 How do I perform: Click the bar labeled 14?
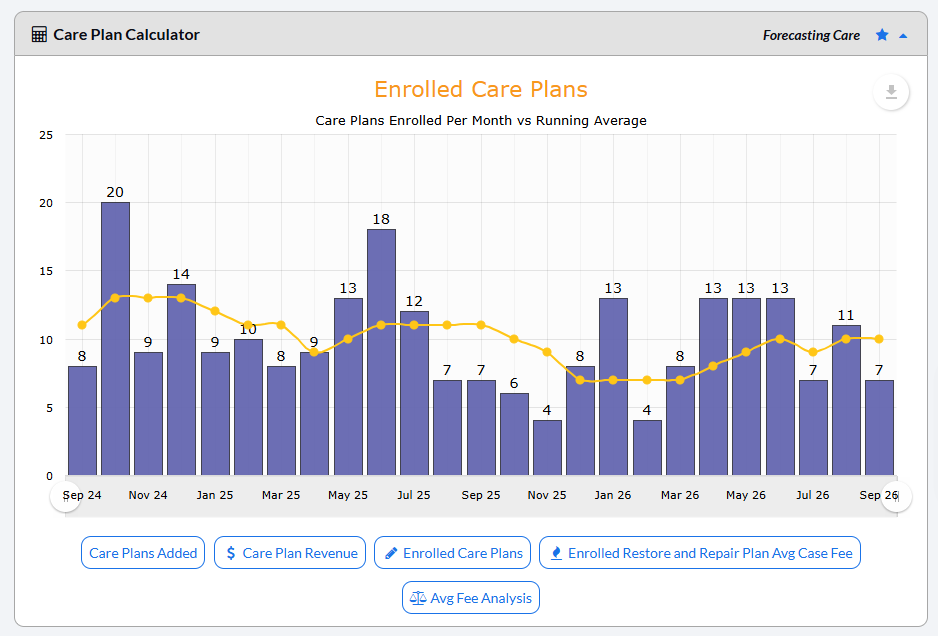181,379
